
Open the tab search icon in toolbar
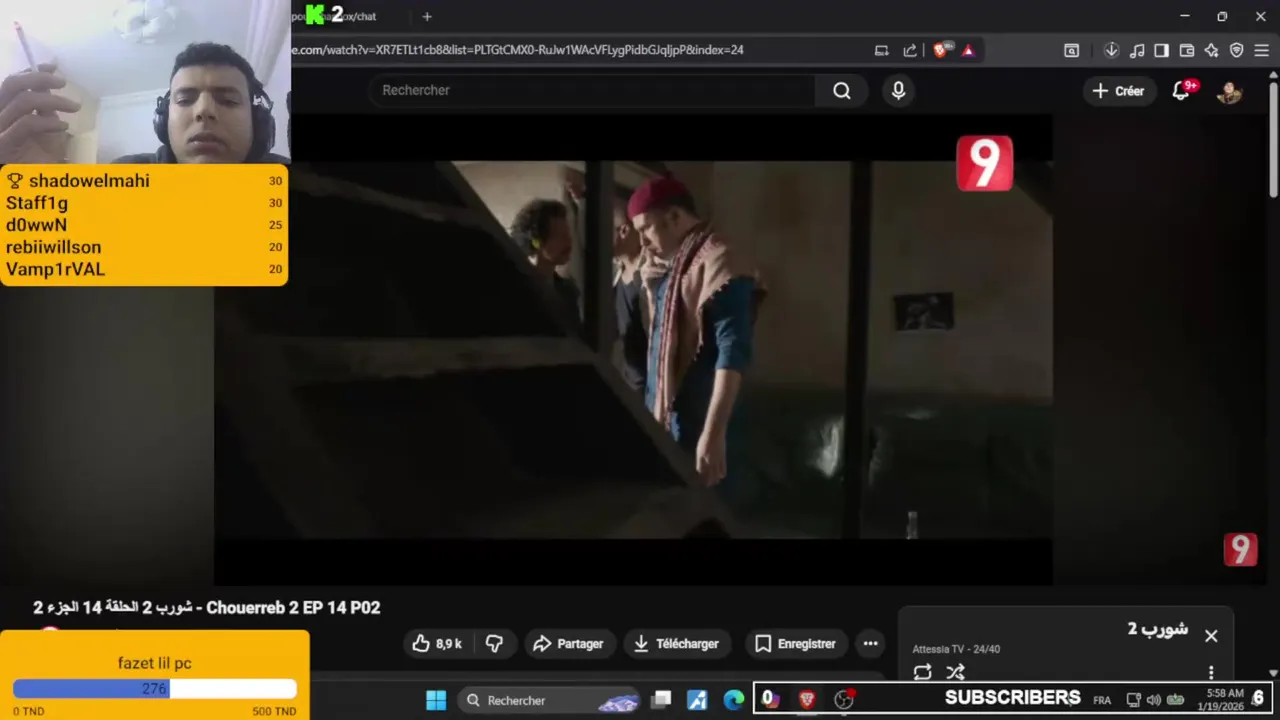click(1071, 50)
